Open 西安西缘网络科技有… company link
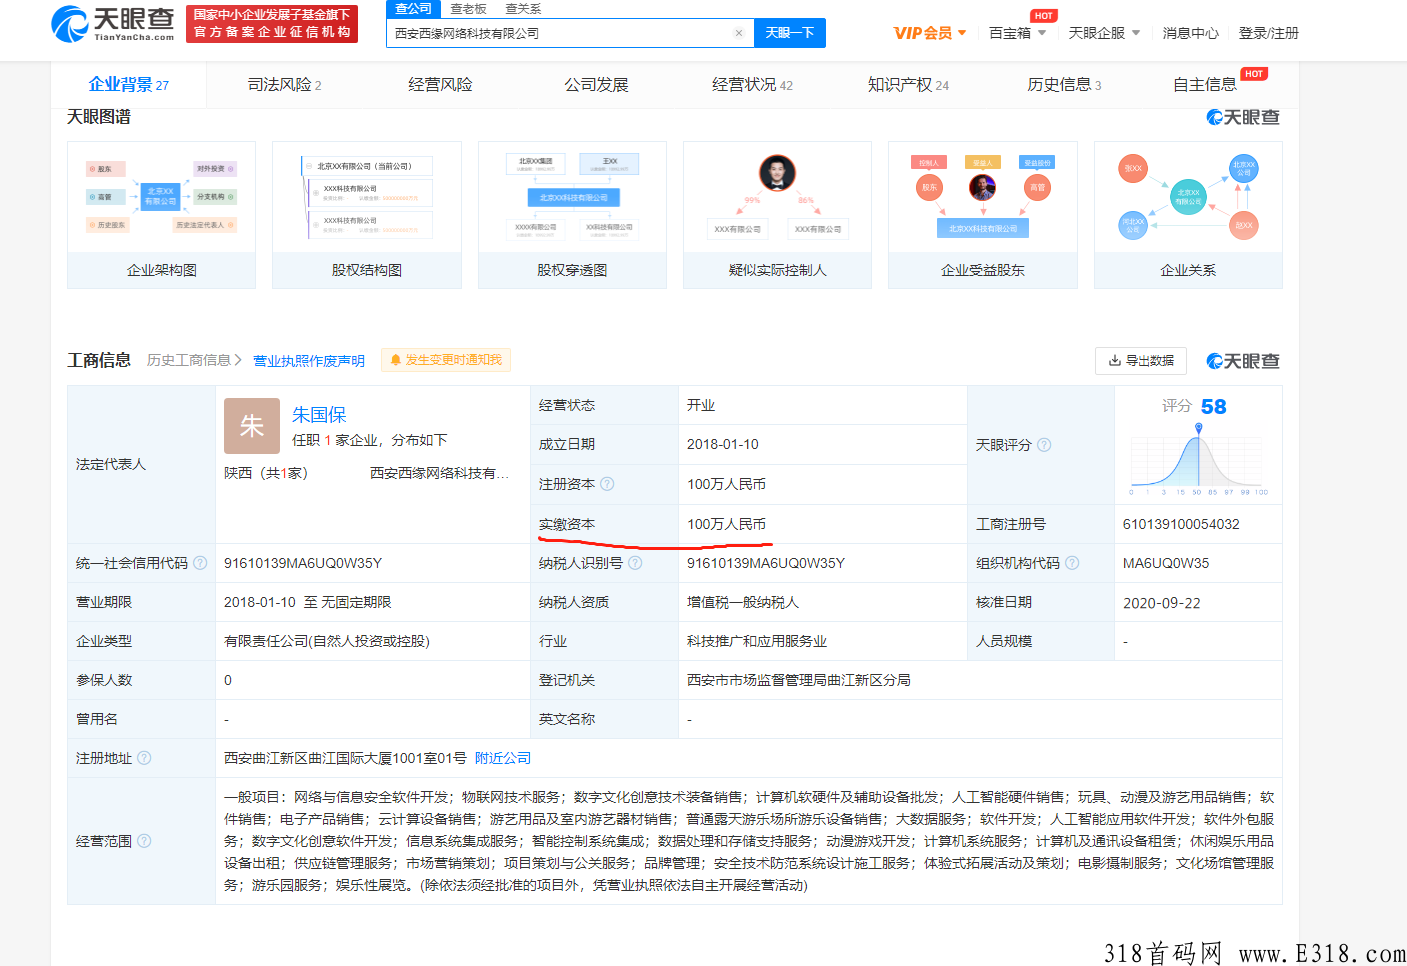The width and height of the screenshot is (1407, 966). [x=439, y=473]
